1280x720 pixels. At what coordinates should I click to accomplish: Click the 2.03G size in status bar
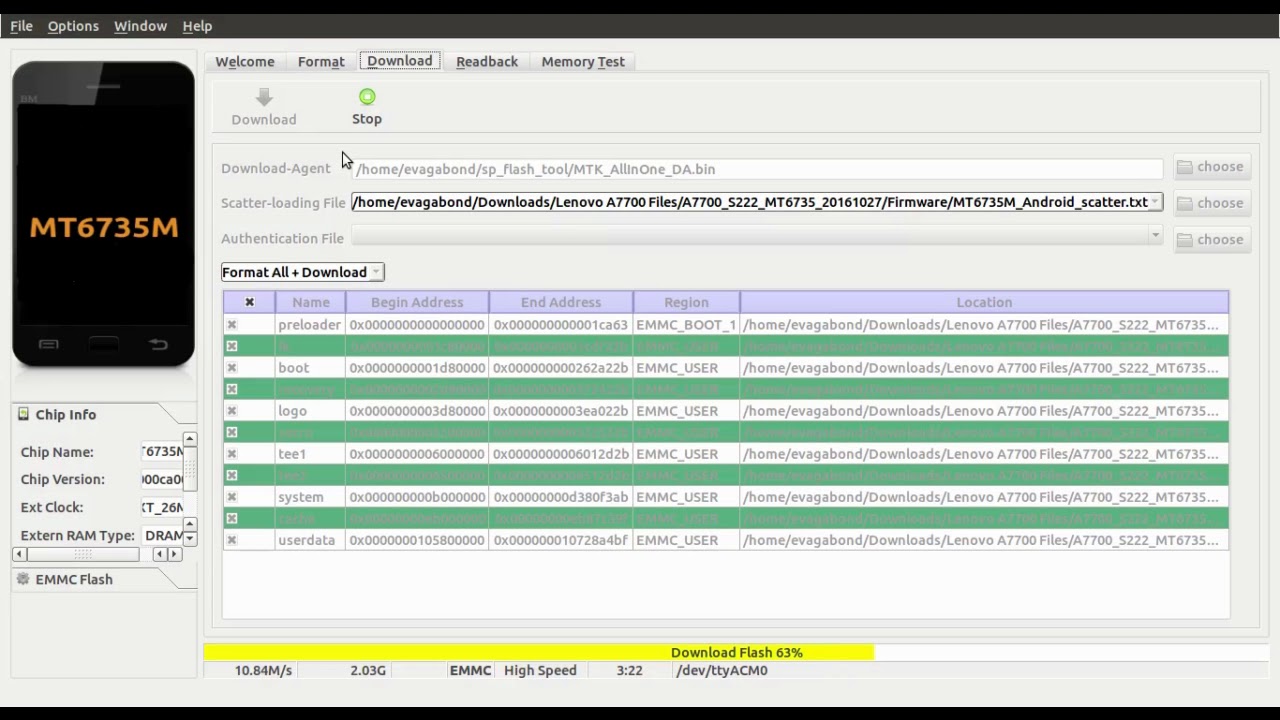coord(367,671)
